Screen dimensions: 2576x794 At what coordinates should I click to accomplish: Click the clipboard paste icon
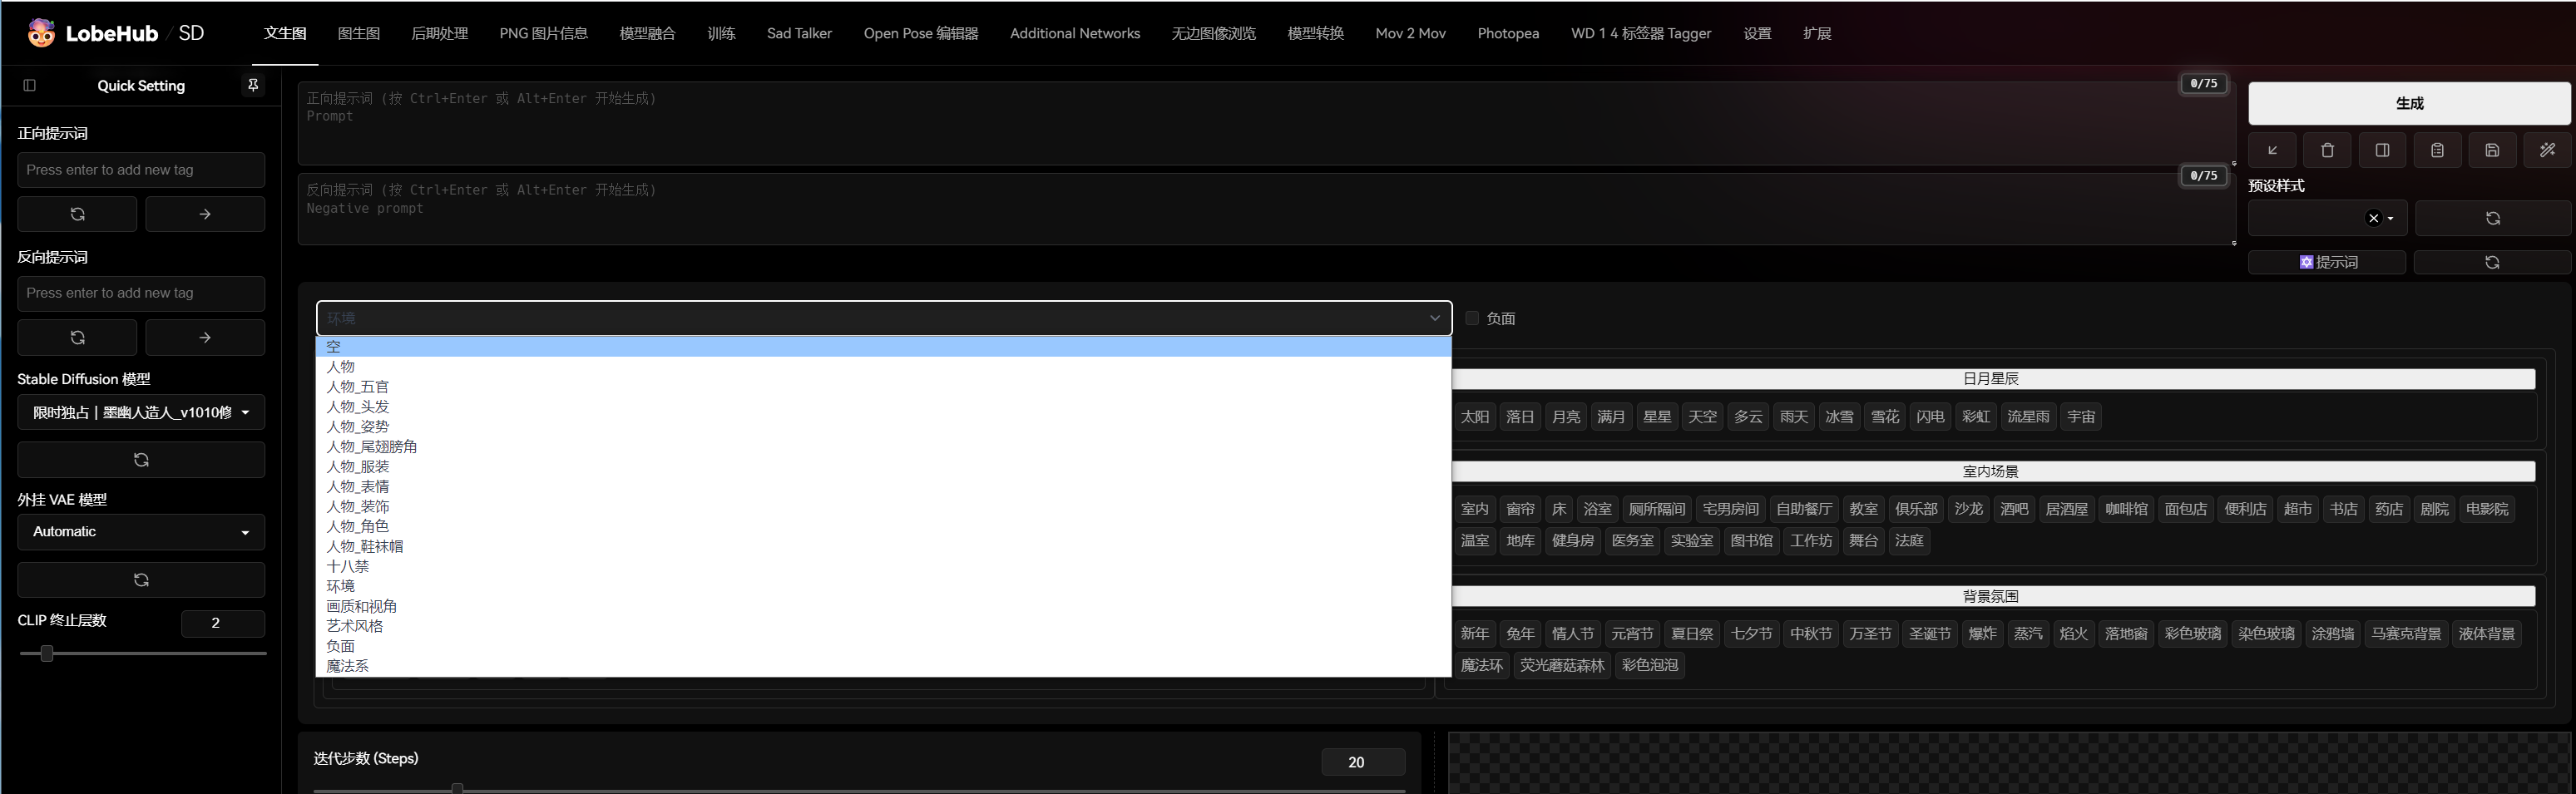2437,150
